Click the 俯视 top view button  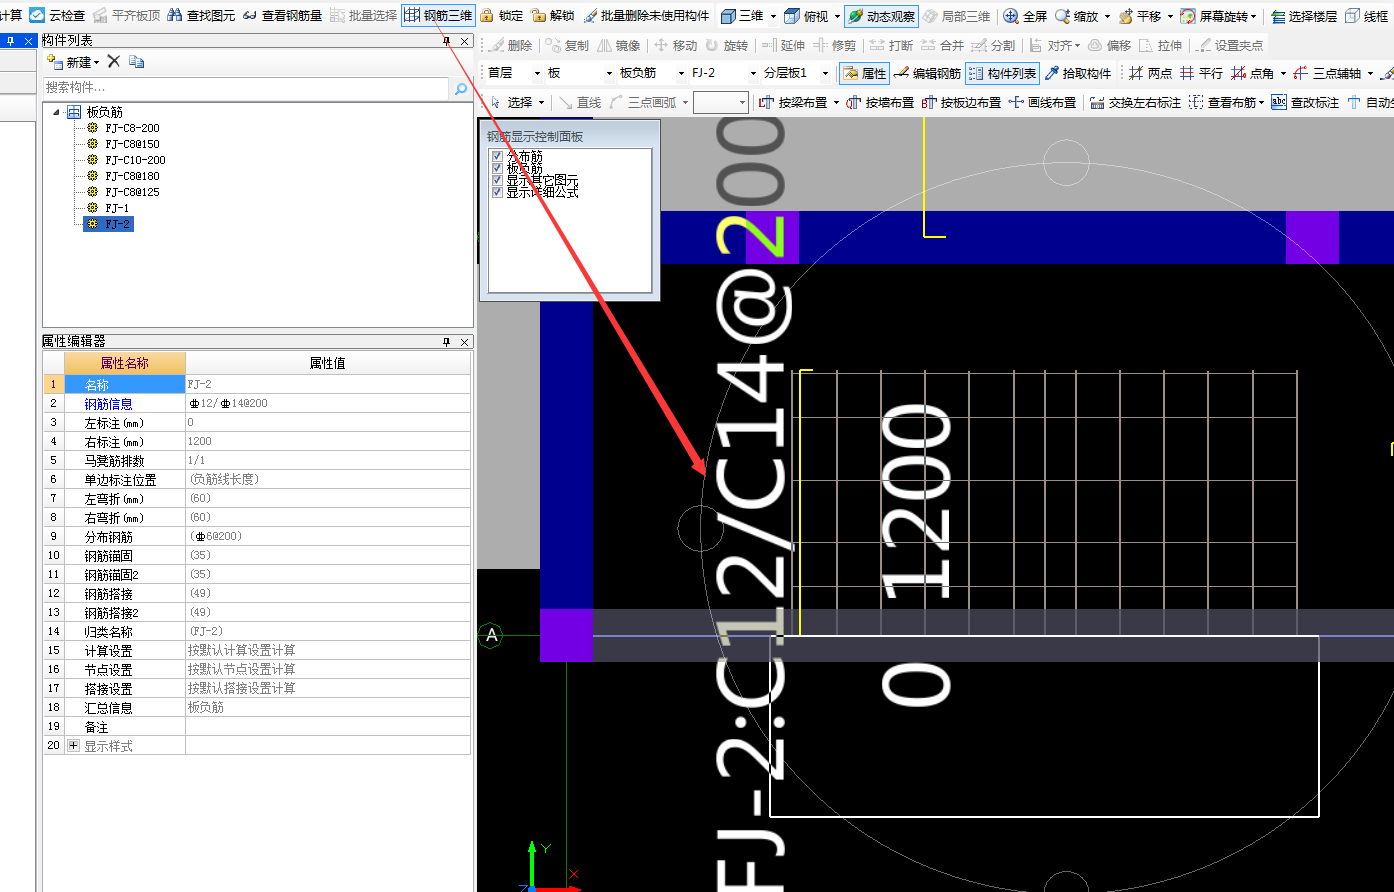click(x=807, y=16)
